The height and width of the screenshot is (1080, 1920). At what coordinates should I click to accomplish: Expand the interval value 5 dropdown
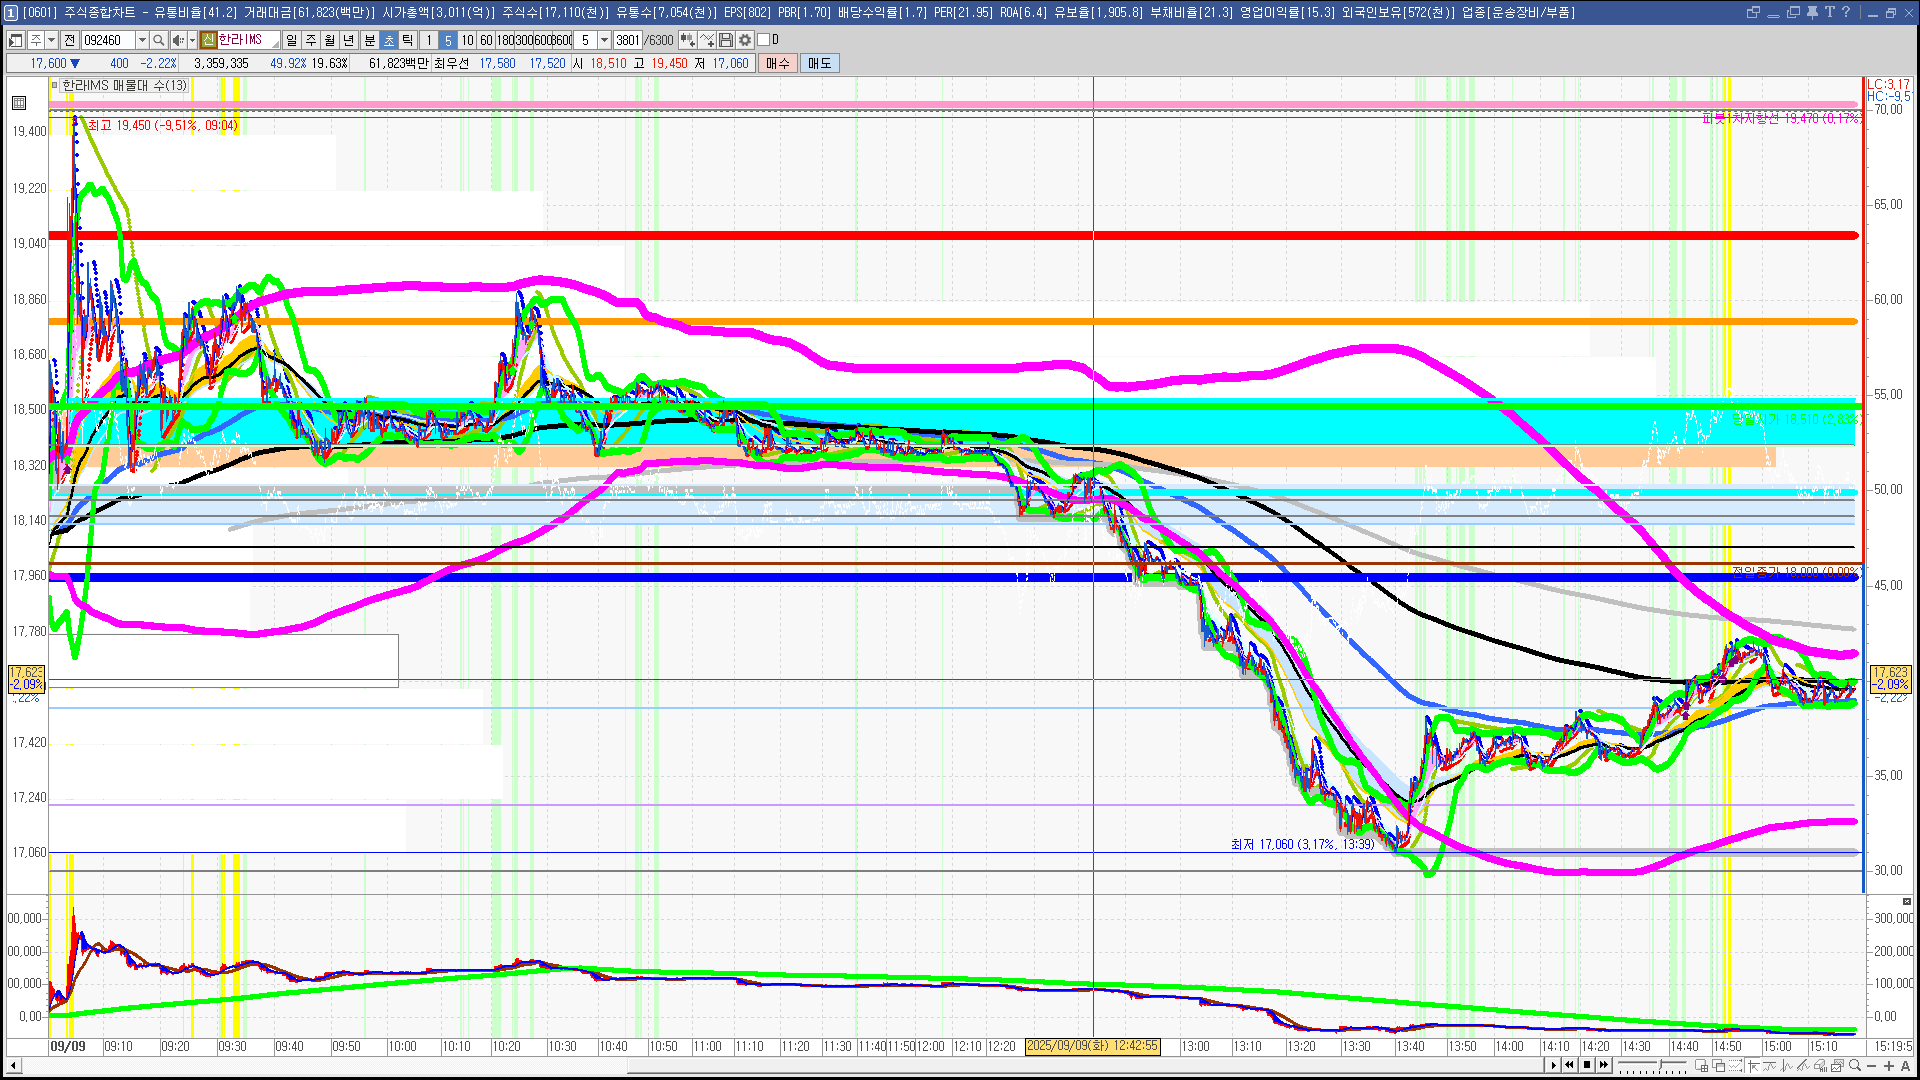(604, 40)
